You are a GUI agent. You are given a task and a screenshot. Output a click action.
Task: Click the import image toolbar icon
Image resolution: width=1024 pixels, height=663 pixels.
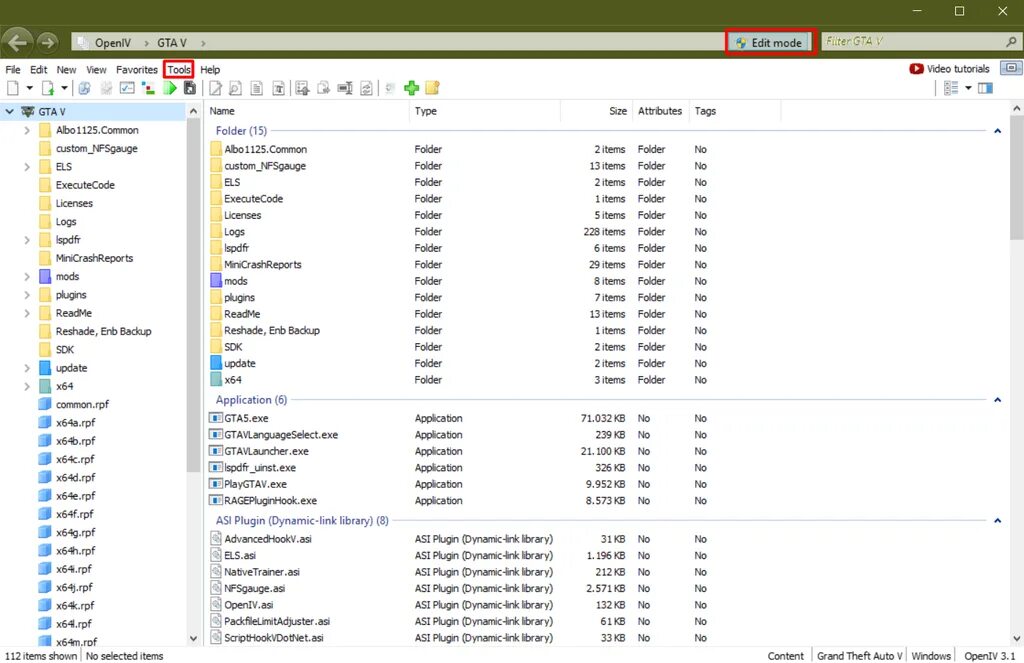tap(302, 88)
